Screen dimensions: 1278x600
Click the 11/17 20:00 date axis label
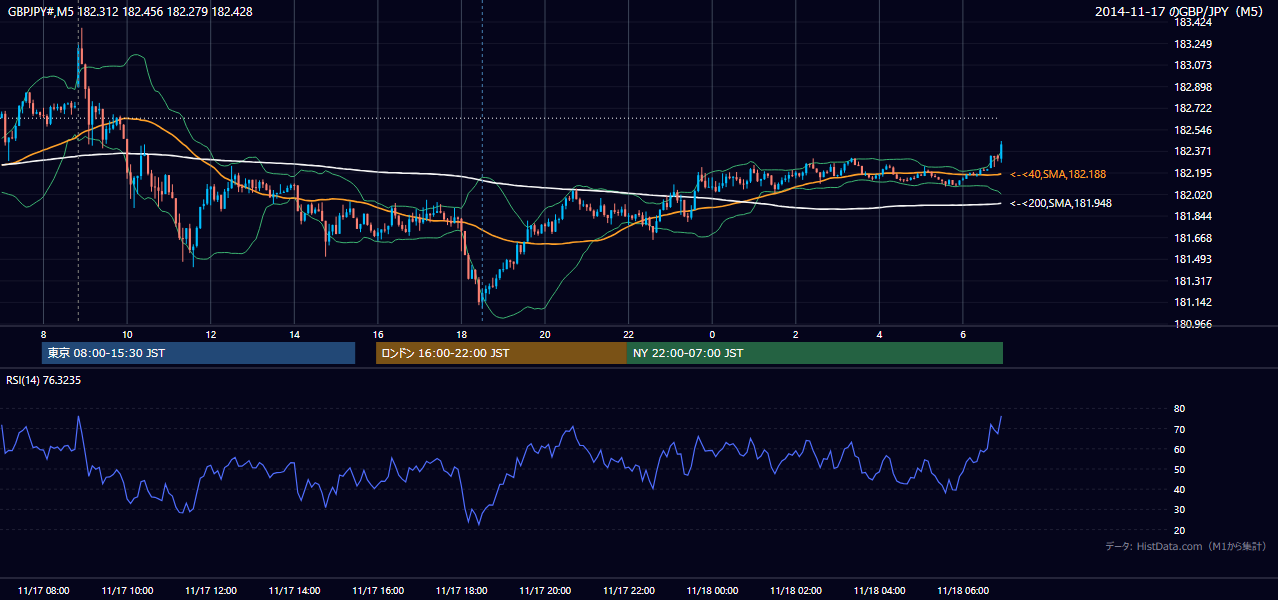pyautogui.click(x=545, y=591)
